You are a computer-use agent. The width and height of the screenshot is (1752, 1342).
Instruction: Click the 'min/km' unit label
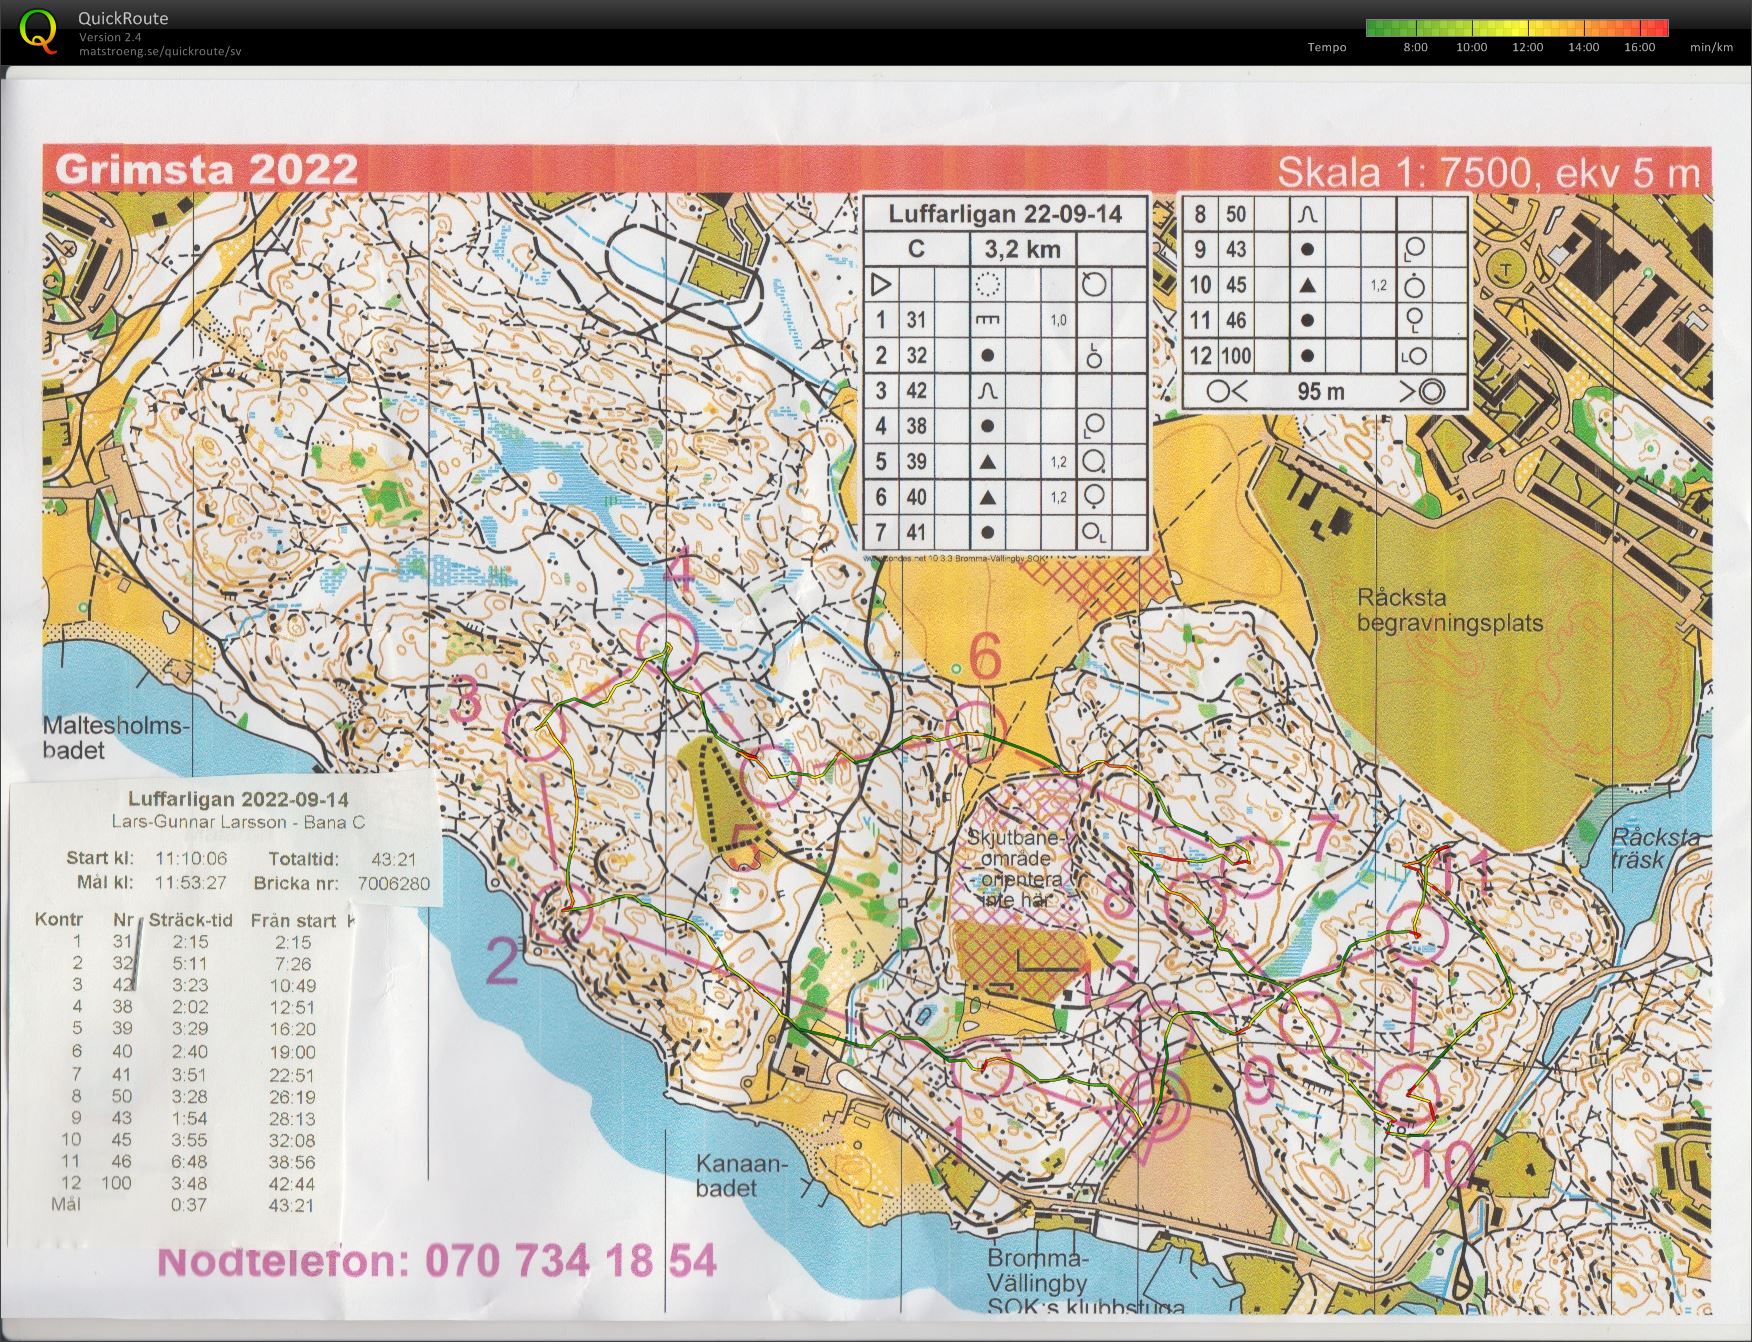[x=1711, y=47]
